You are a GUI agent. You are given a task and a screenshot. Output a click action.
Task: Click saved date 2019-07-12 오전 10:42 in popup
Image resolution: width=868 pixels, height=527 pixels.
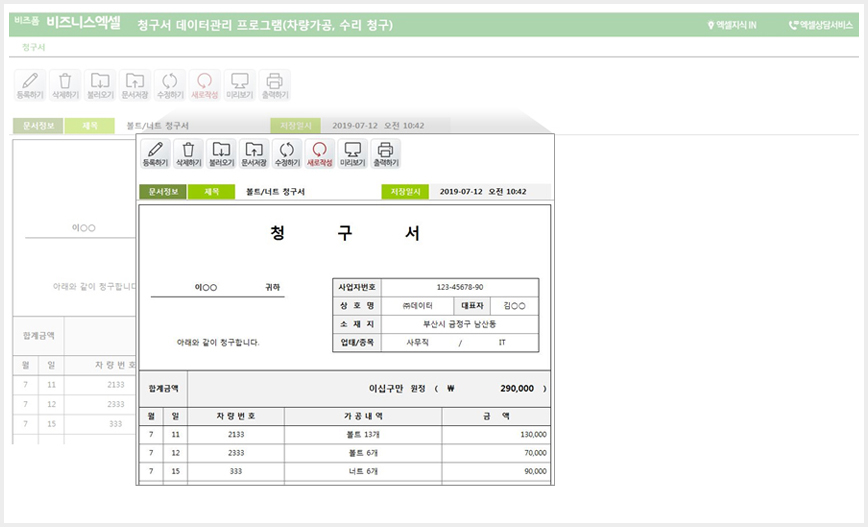483,192
